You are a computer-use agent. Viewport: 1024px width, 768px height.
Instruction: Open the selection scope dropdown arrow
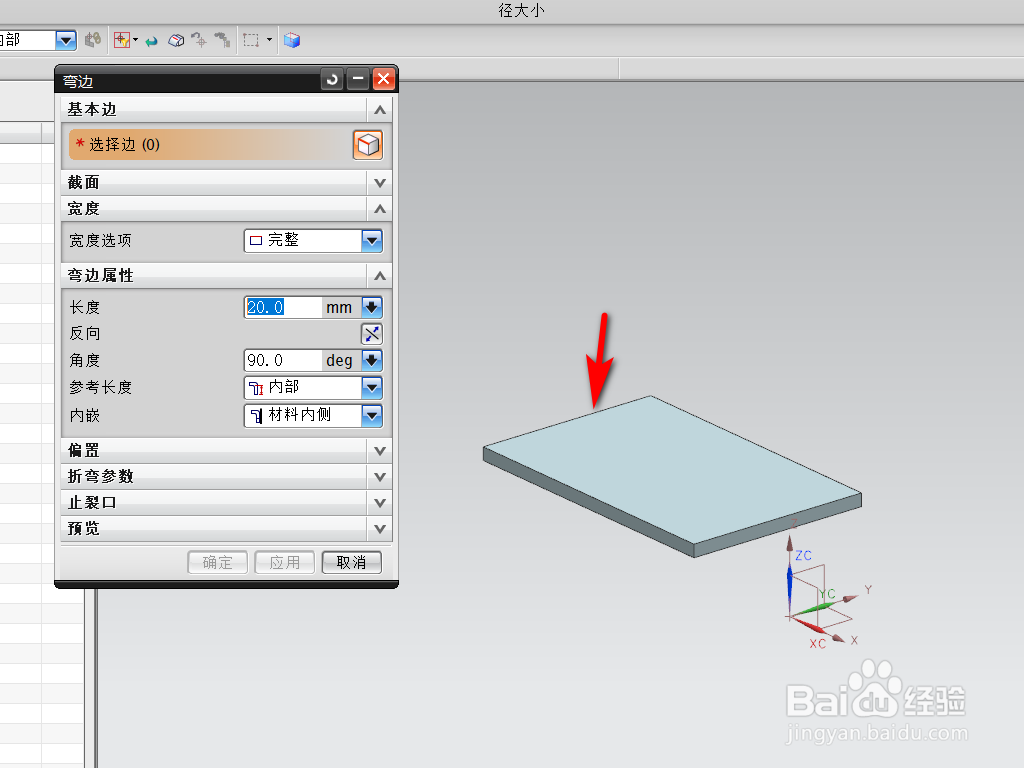pyautogui.click(x=65, y=40)
